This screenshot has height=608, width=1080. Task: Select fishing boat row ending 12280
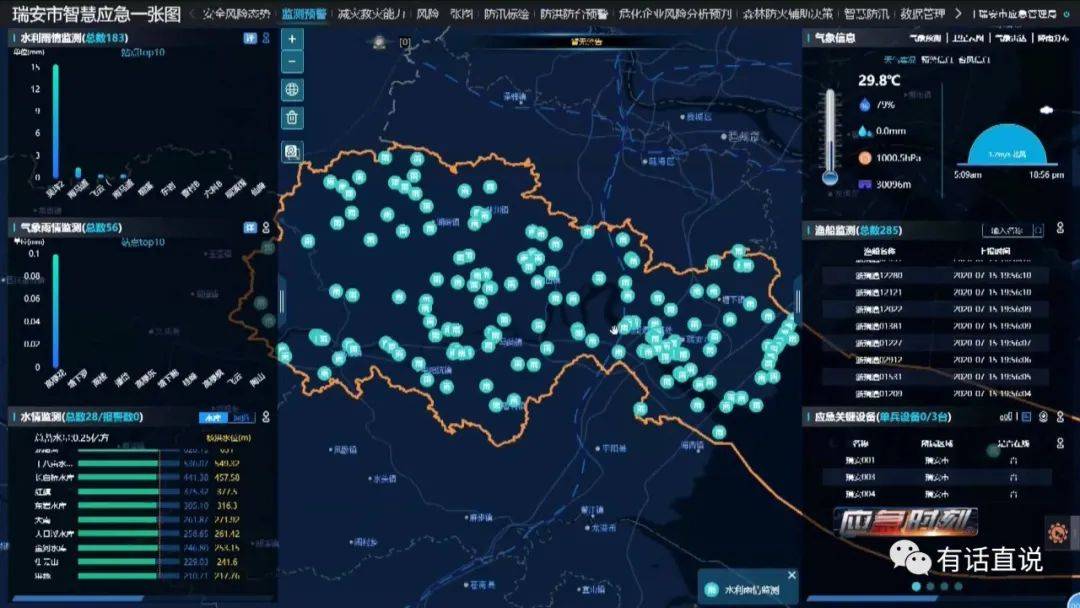[x=935, y=275]
